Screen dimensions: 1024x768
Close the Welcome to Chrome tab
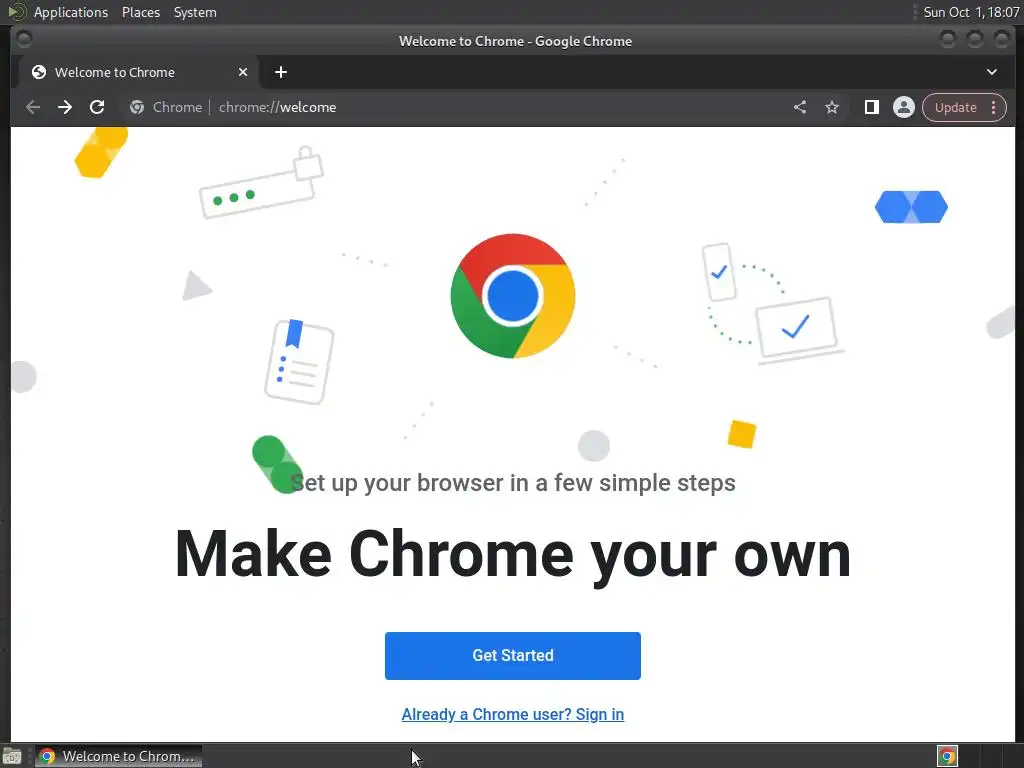(243, 72)
